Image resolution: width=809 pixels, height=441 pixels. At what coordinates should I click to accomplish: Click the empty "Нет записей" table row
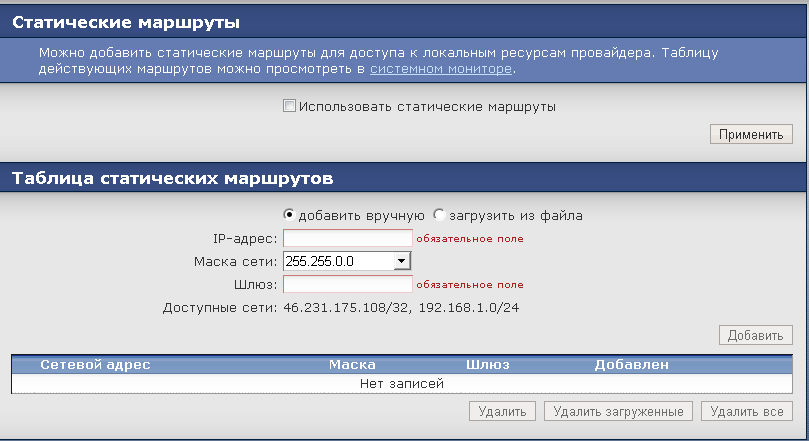coord(402,383)
